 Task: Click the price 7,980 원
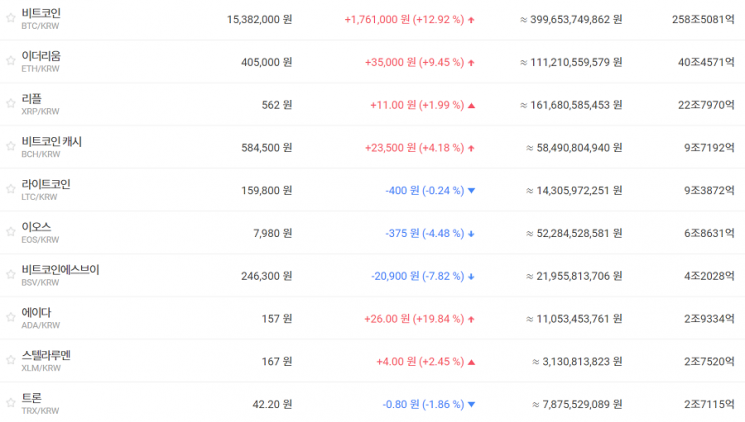(273, 233)
